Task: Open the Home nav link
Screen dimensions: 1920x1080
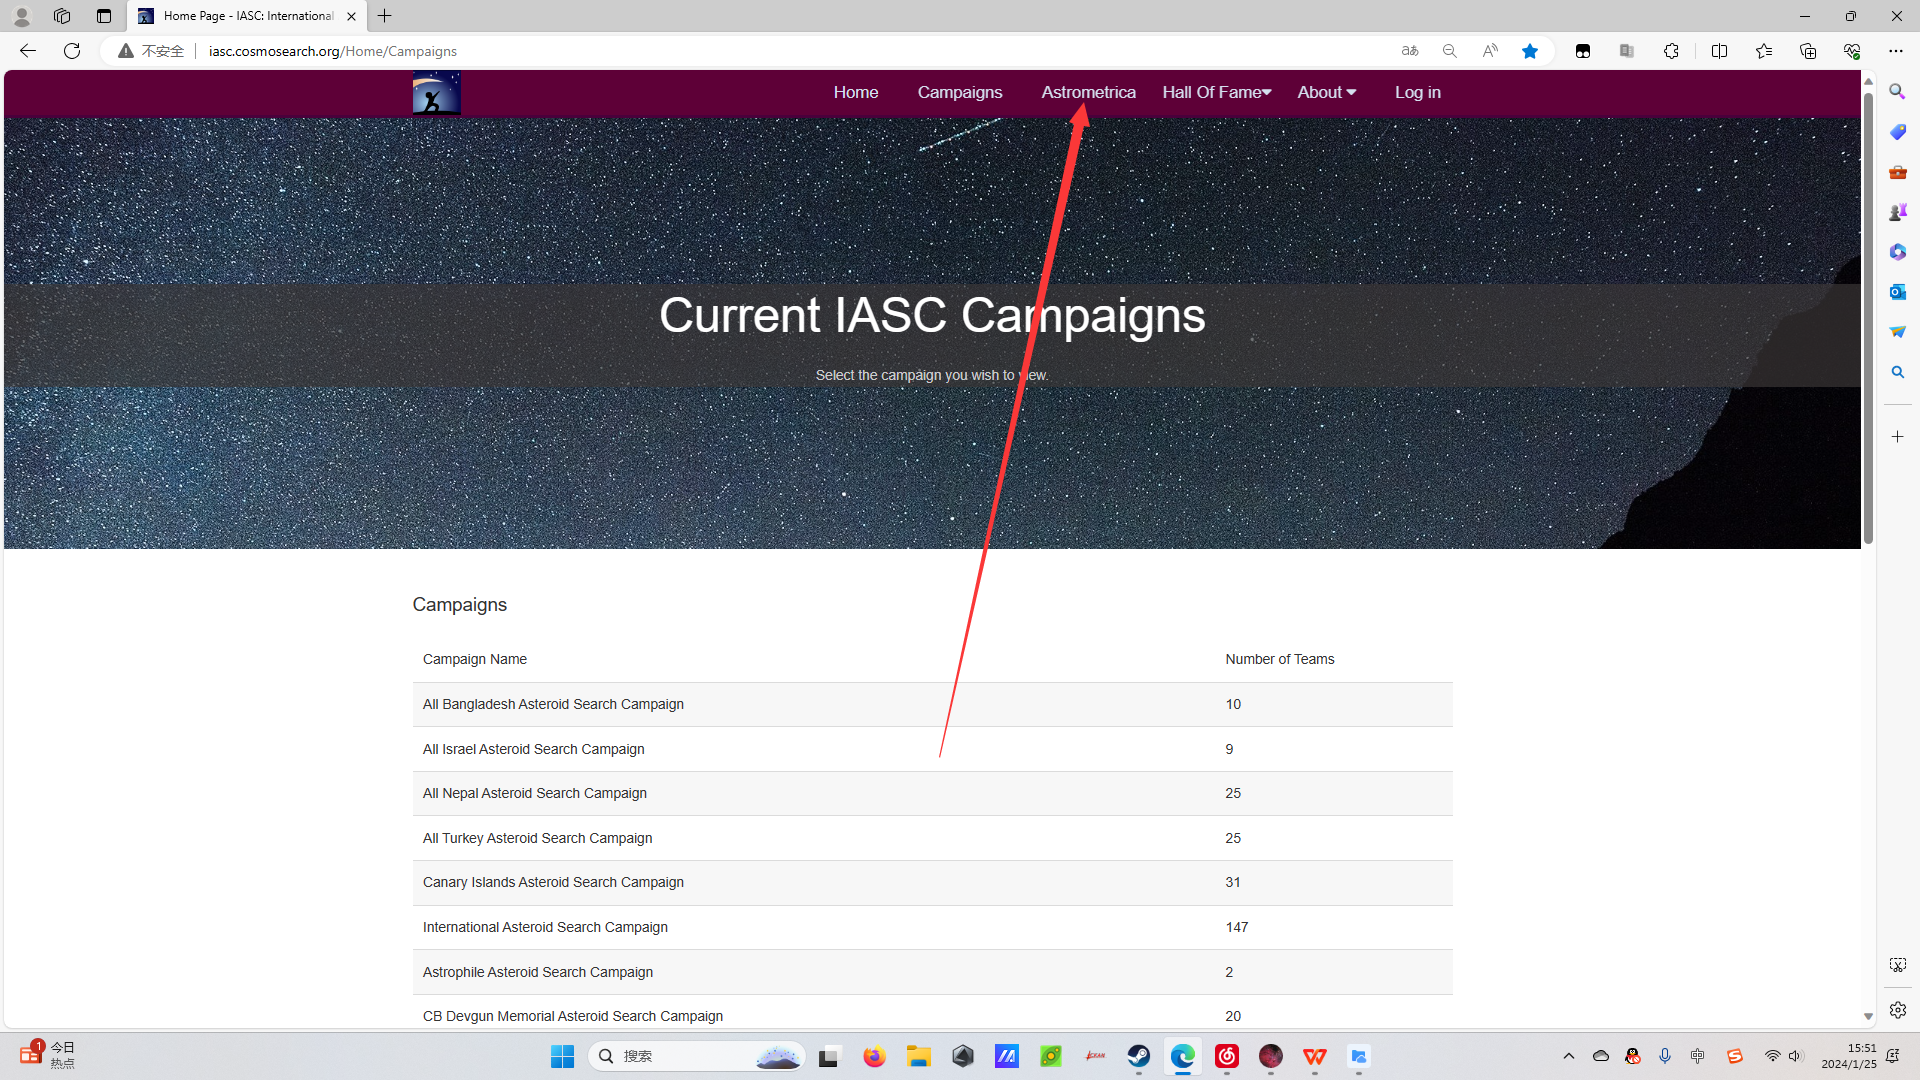Action: (856, 92)
